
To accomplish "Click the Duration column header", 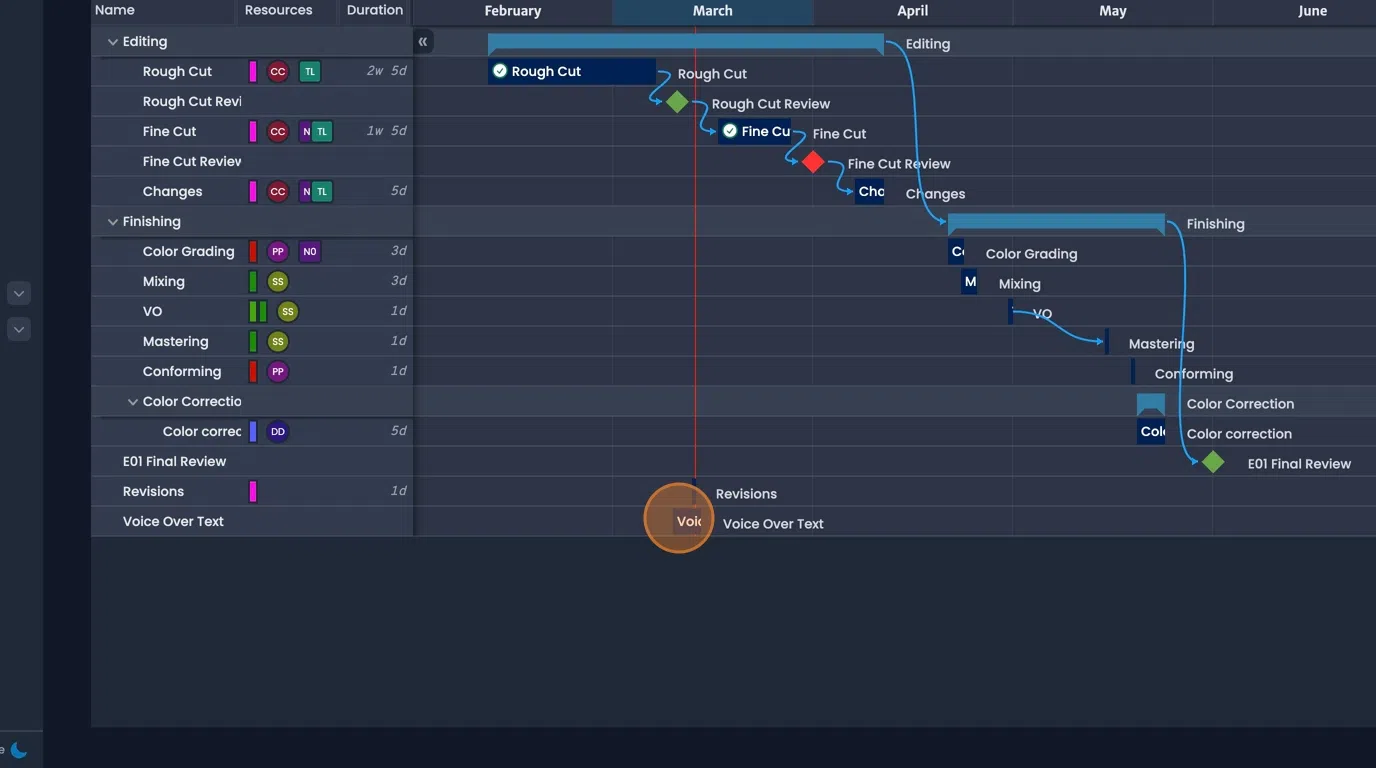I will (374, 11).
